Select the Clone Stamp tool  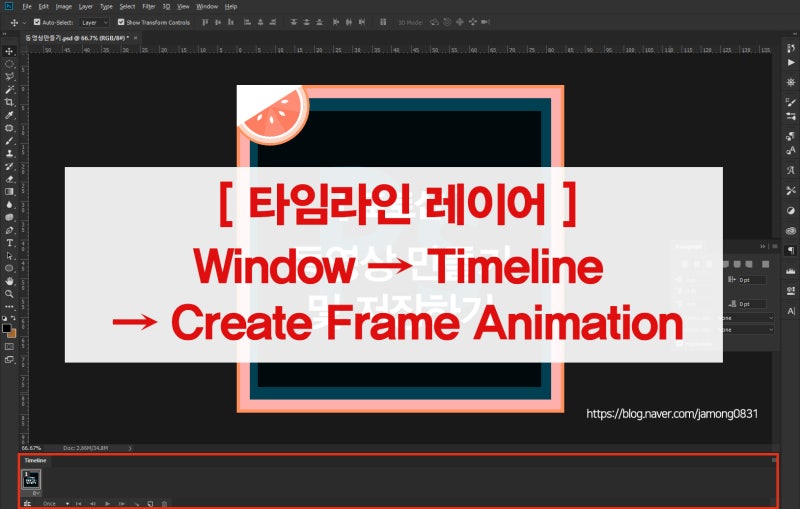click(9, 154)
